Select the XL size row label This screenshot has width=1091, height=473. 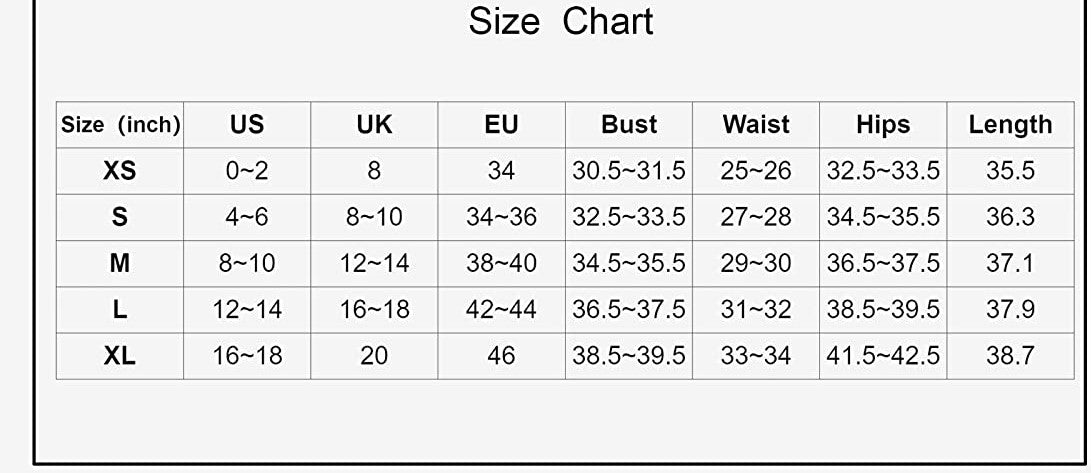pyautogui.click(x=120, y=356)
